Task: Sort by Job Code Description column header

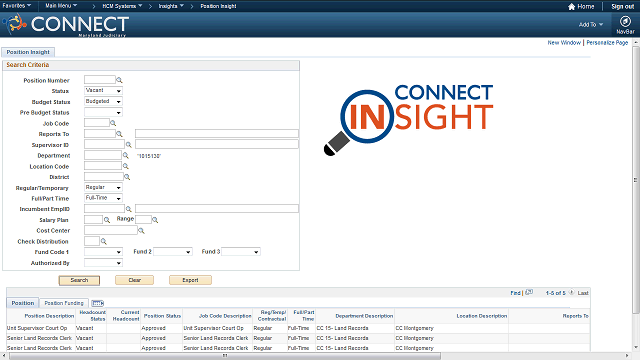Action: point(225,316)
